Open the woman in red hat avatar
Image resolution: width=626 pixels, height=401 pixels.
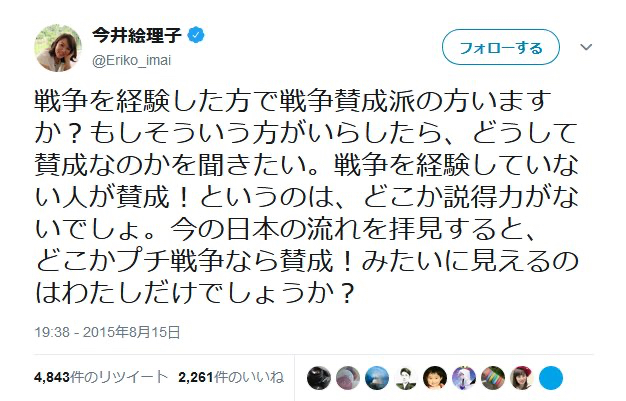(x=523, y=377)
